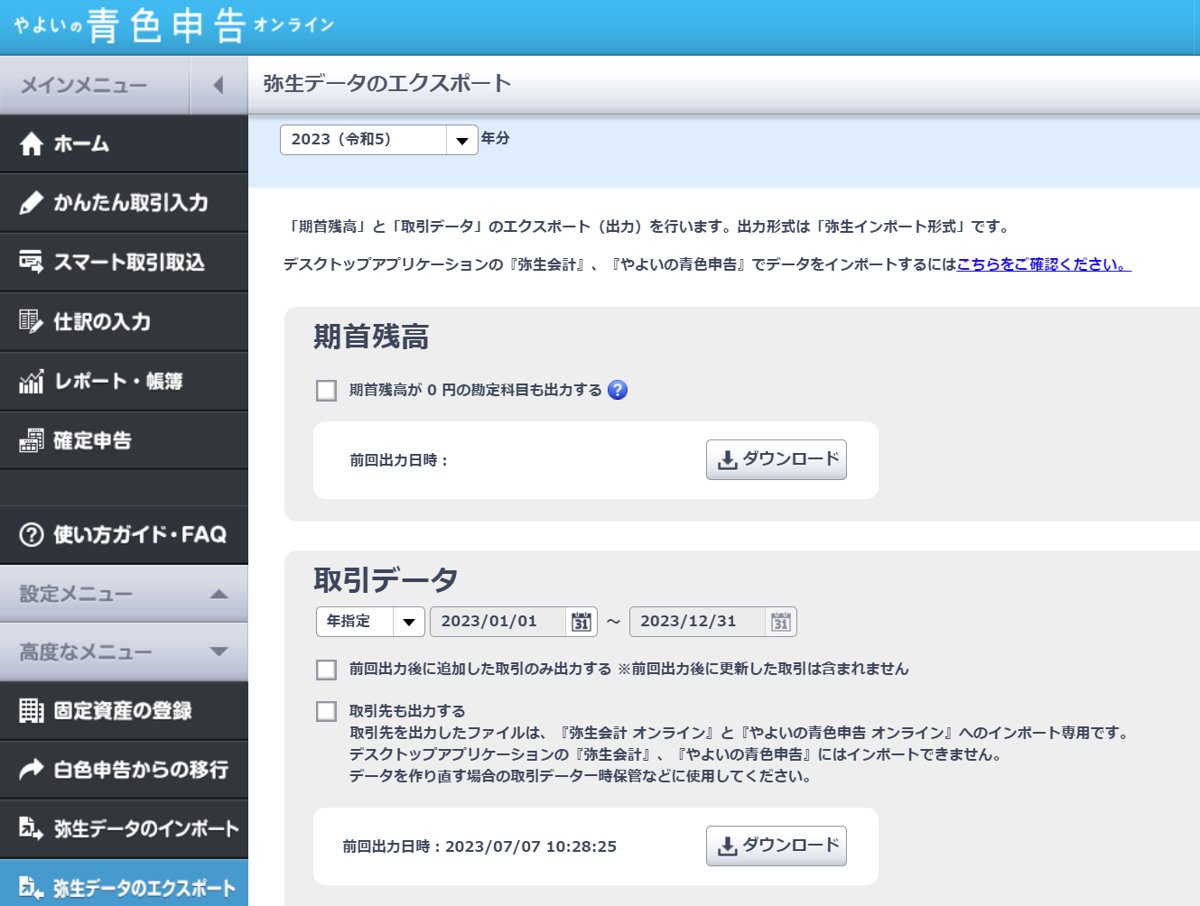This screenshot has width=1200, height=906.
Task: Open 弥生データのインポート menu item
Action: click(124, 829)
